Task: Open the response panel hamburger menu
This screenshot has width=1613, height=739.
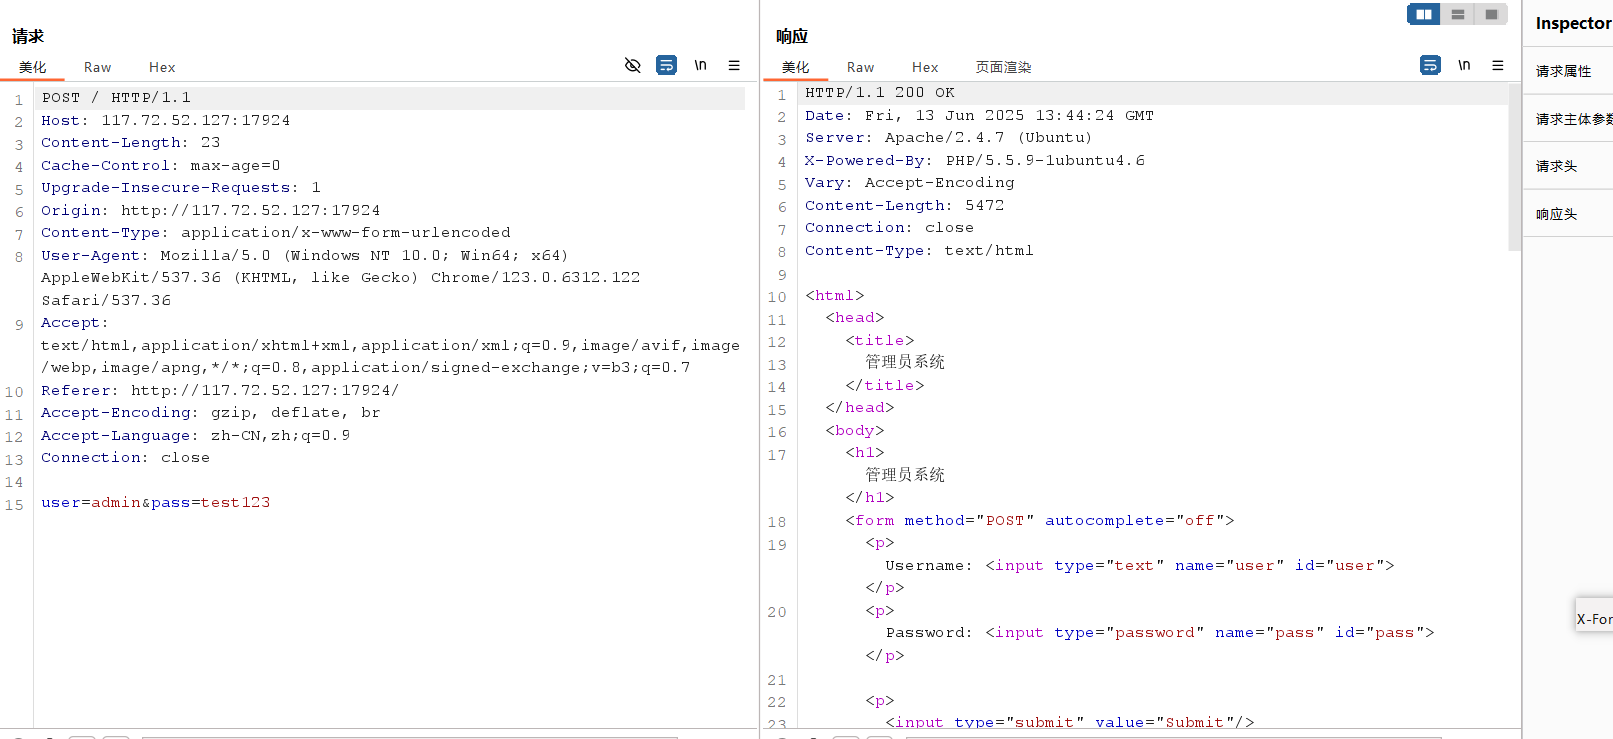Action: point(1497,65)
